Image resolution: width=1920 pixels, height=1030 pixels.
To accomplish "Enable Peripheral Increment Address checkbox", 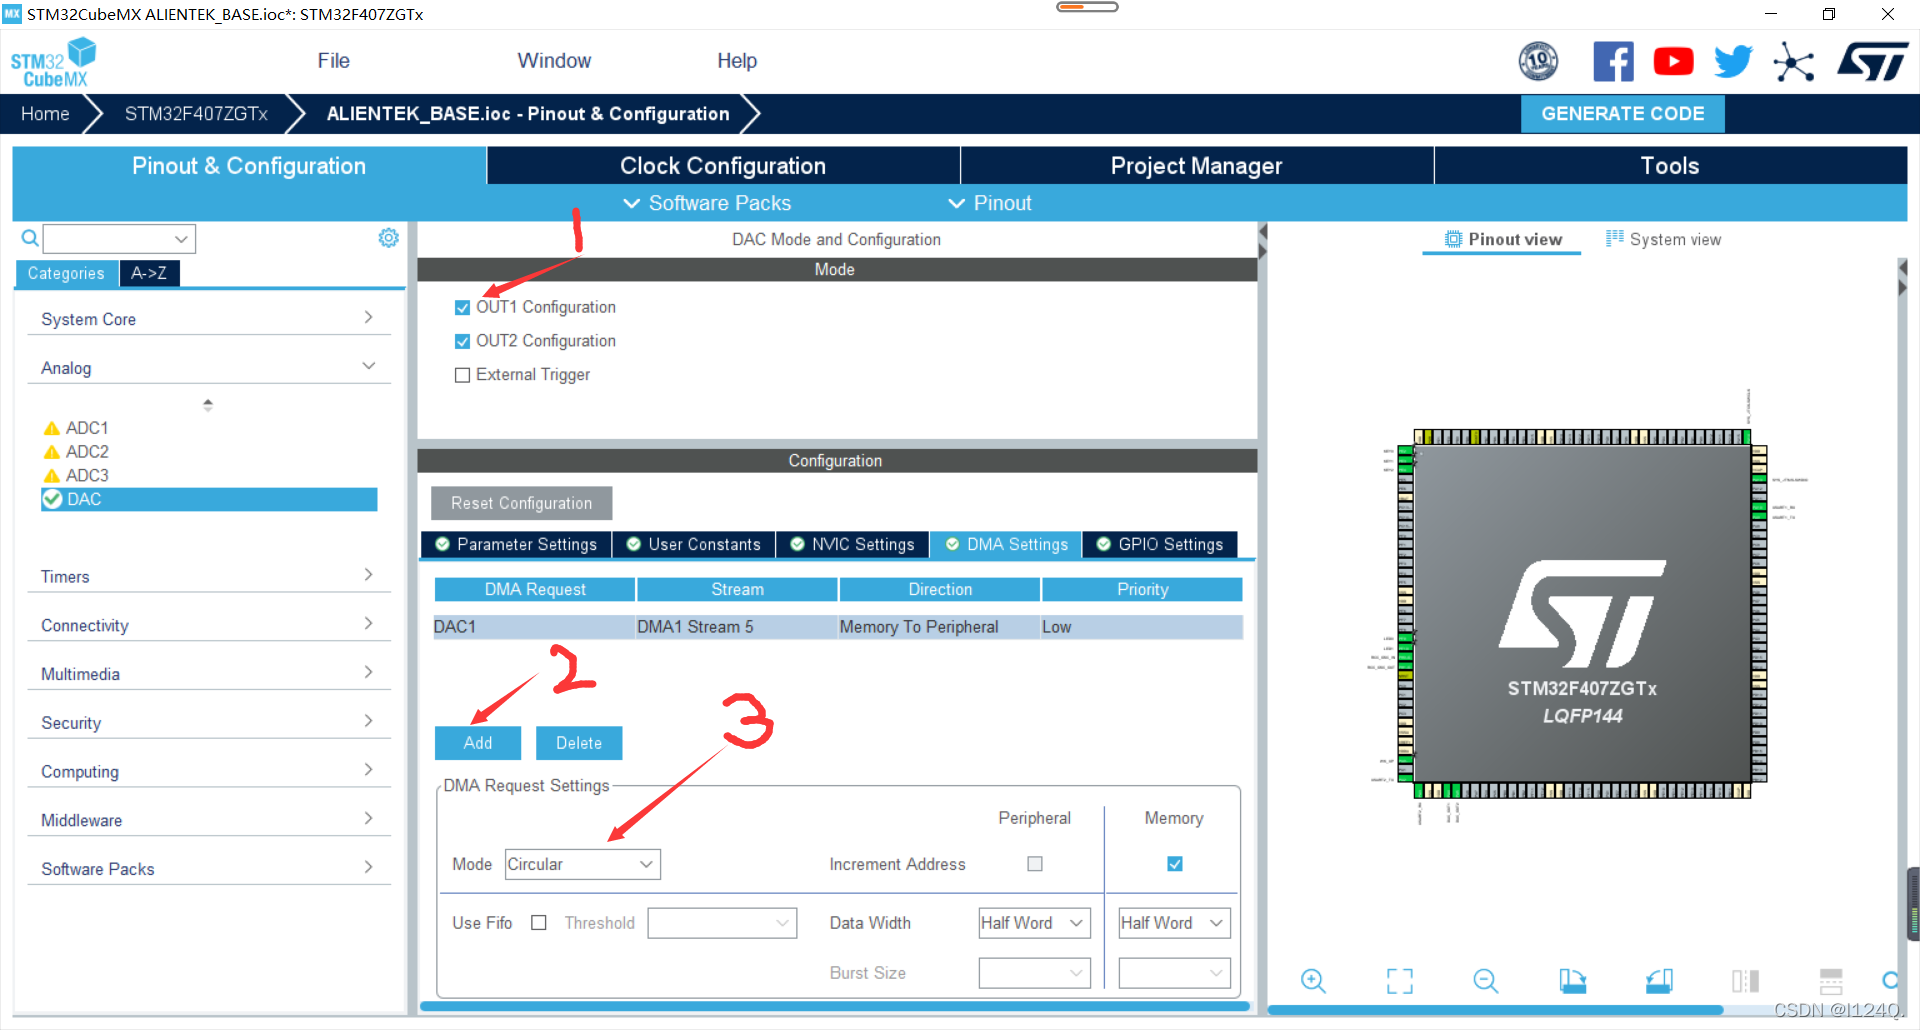I will [x=1035, y=864].
